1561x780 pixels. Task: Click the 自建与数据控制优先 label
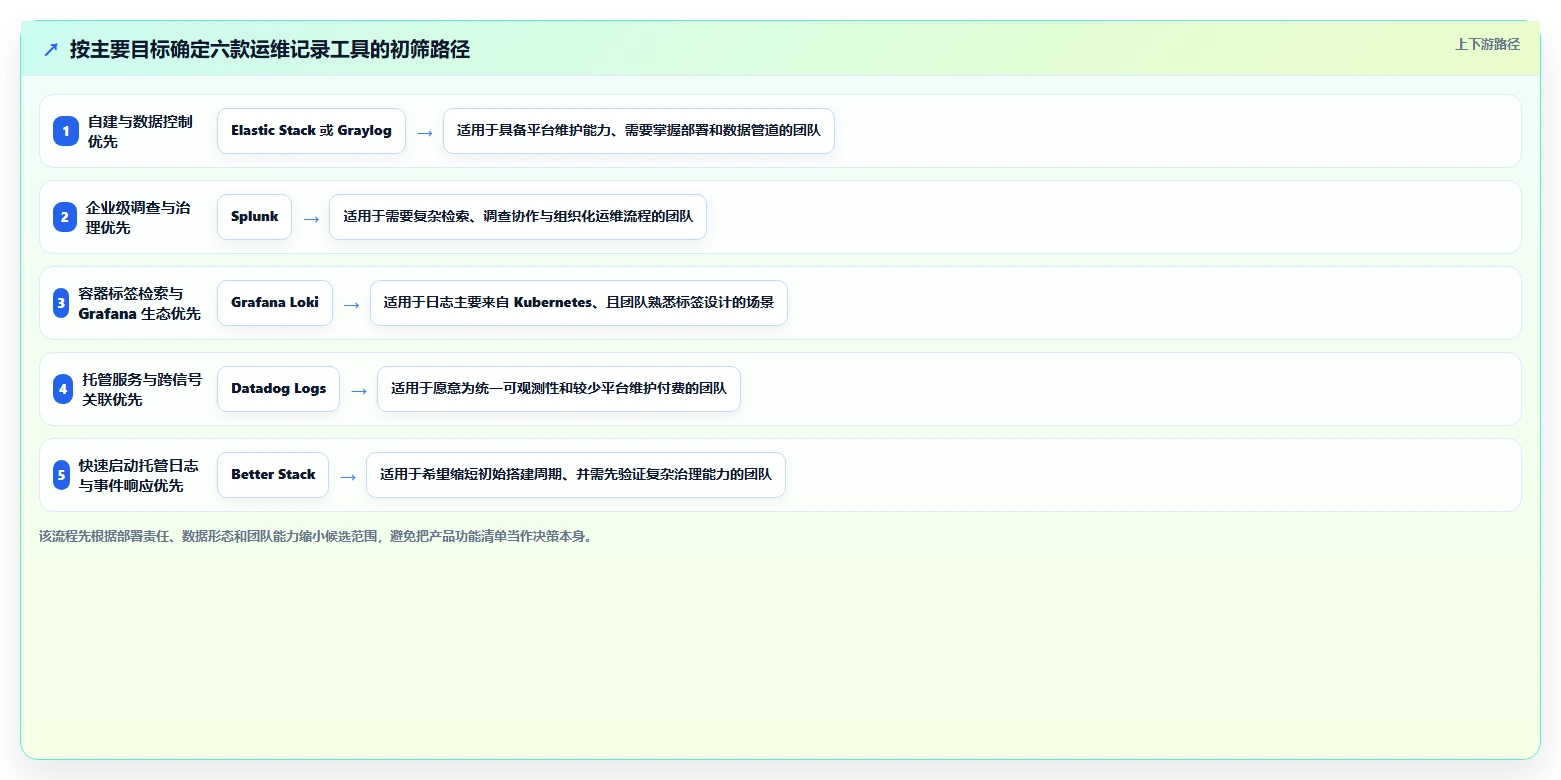(x=140, y=131)
